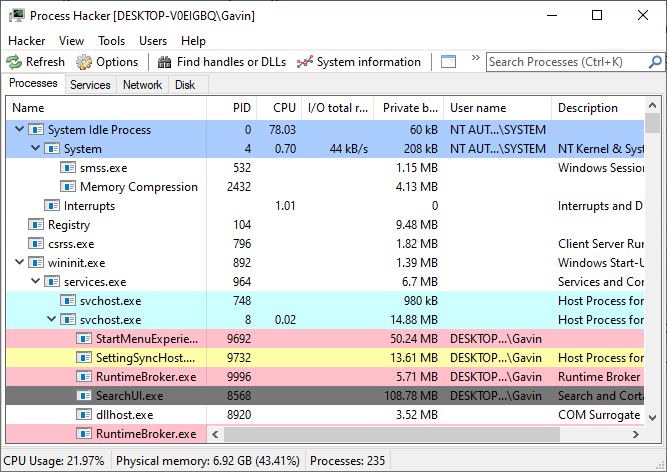Viewport: 667px width, 472px height.
Task: Click the vertical scrollbar up arrow
Action: 653,105
